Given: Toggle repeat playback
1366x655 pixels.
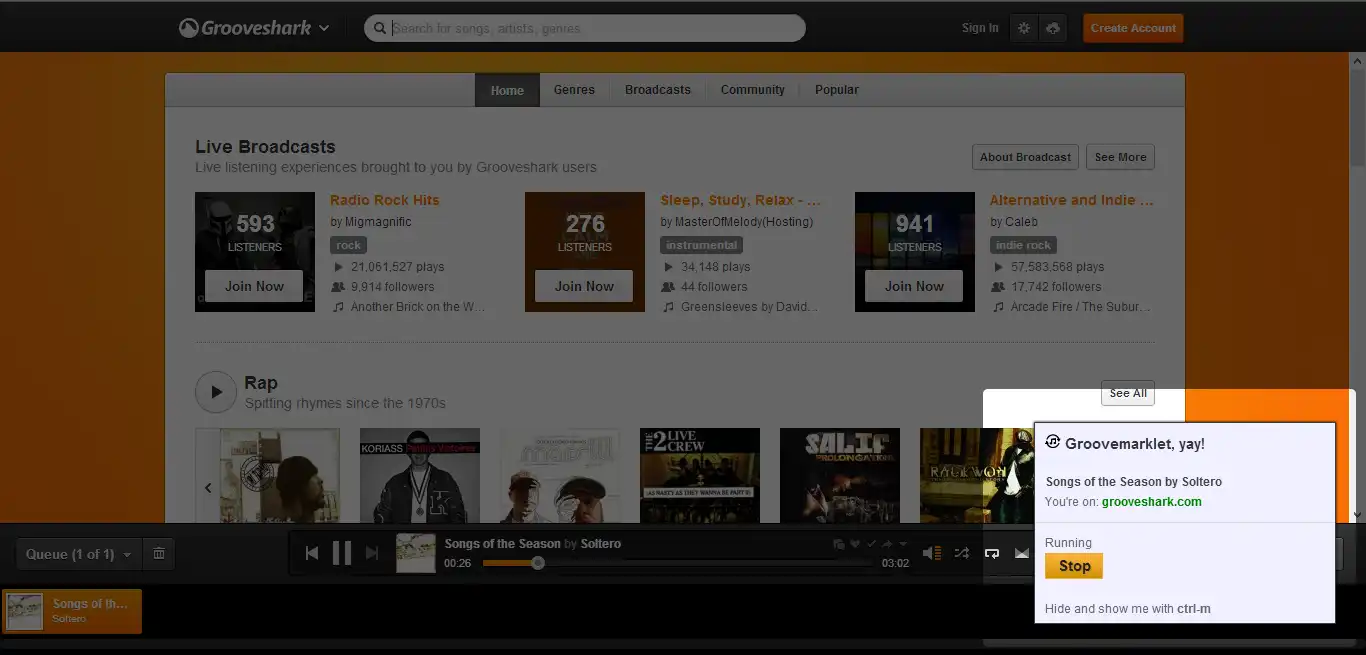Looking at the screenshot, I should click(x=992, y=553).
